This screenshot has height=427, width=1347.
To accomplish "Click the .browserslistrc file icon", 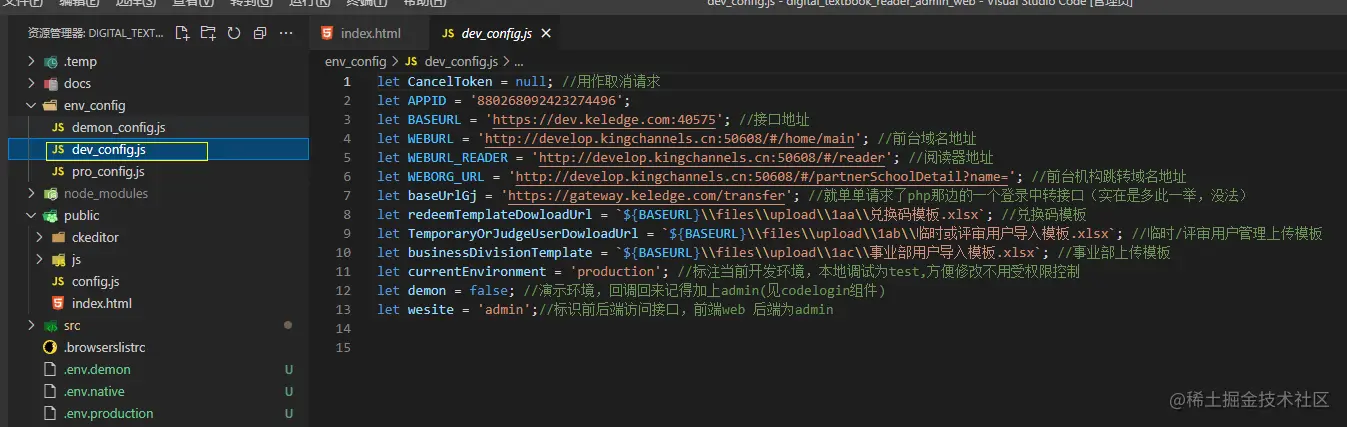I will [50, 347].
